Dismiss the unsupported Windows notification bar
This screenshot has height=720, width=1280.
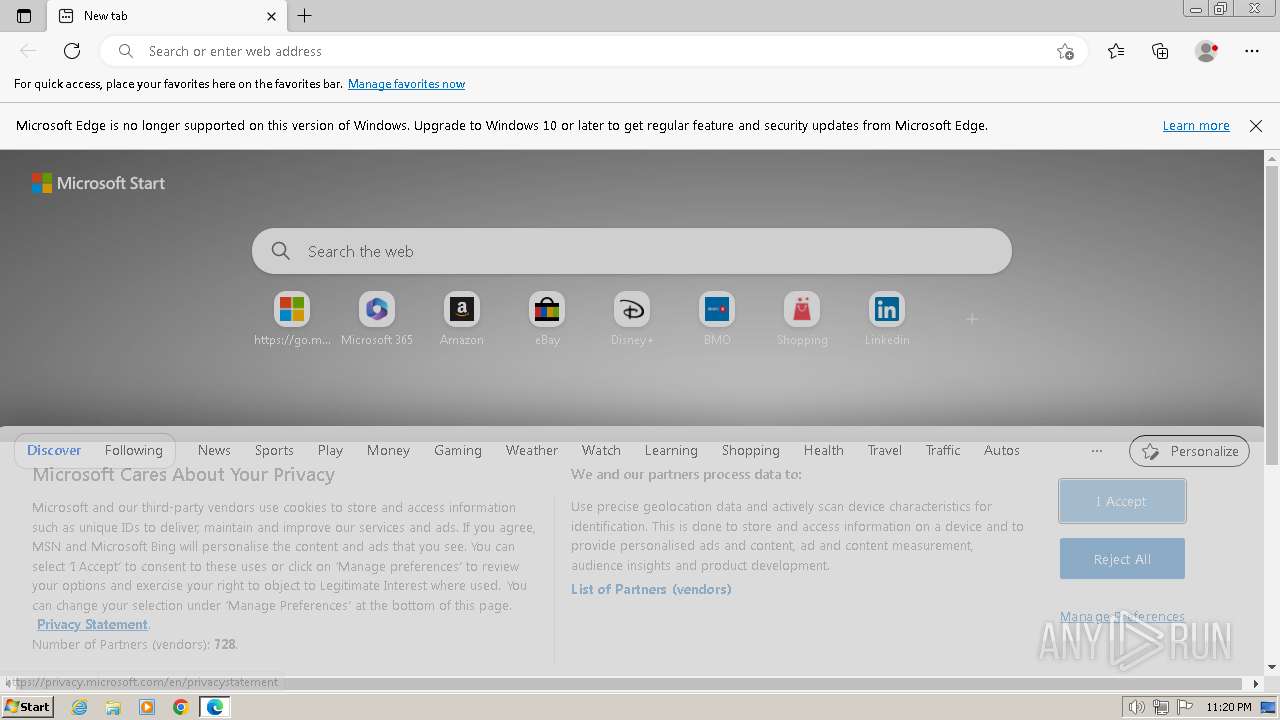click(x=1256, y=126)
